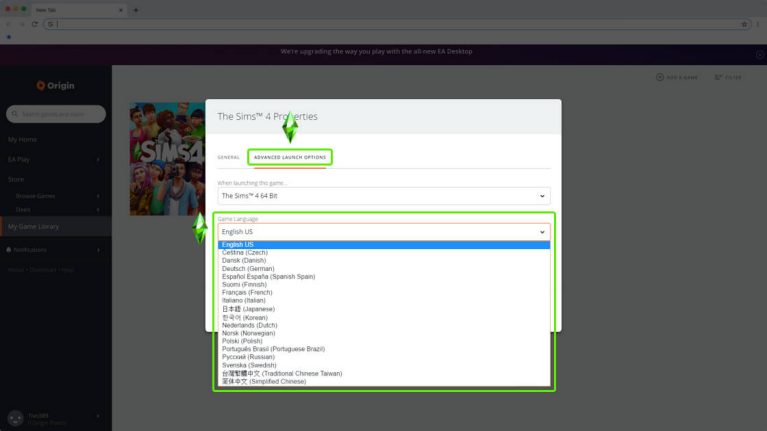The width and height of the screenshot is (767, 431).
Task: Click the Notifications bell icon
Action: click(8, 250)
